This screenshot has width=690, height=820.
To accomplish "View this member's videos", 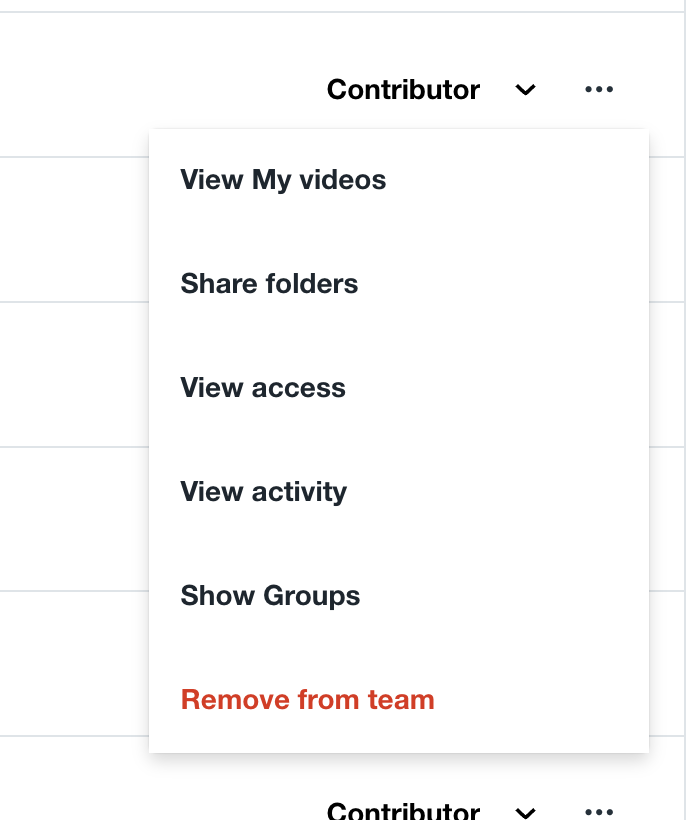I will (283, 180).
